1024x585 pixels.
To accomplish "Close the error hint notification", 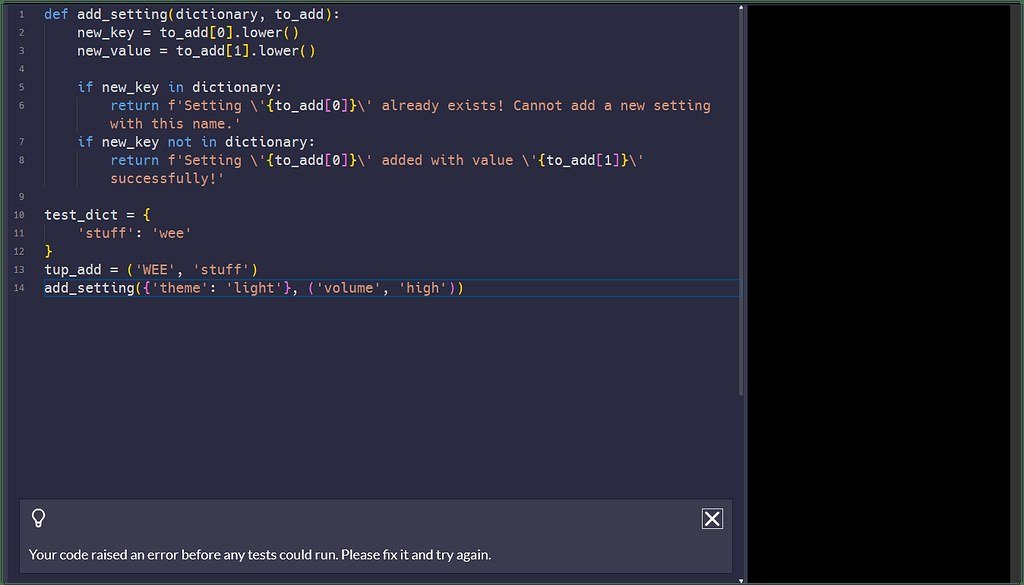I will pyautogui.click(x=712, y=519).
